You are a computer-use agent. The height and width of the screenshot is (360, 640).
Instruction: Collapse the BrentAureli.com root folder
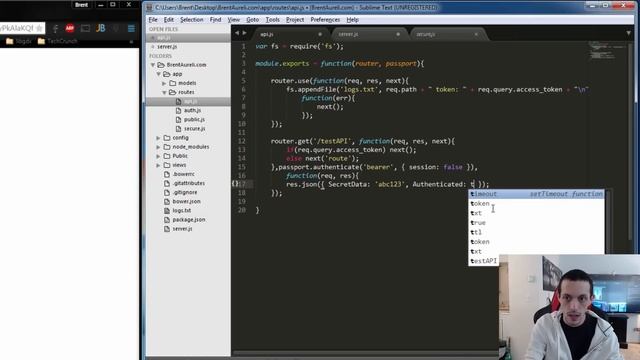(x=153, y=65)
